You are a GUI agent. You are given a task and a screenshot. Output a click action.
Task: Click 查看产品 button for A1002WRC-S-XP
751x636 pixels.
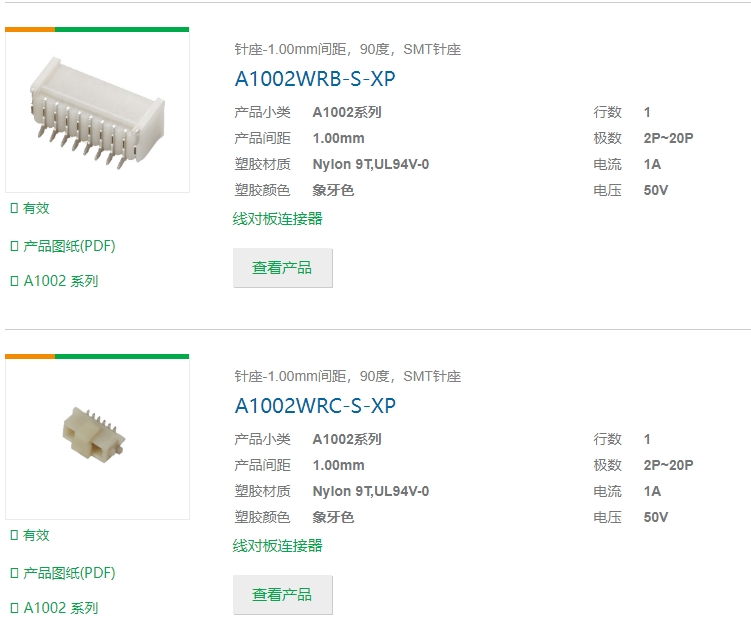pyautogui.click(x=283, y=595)
